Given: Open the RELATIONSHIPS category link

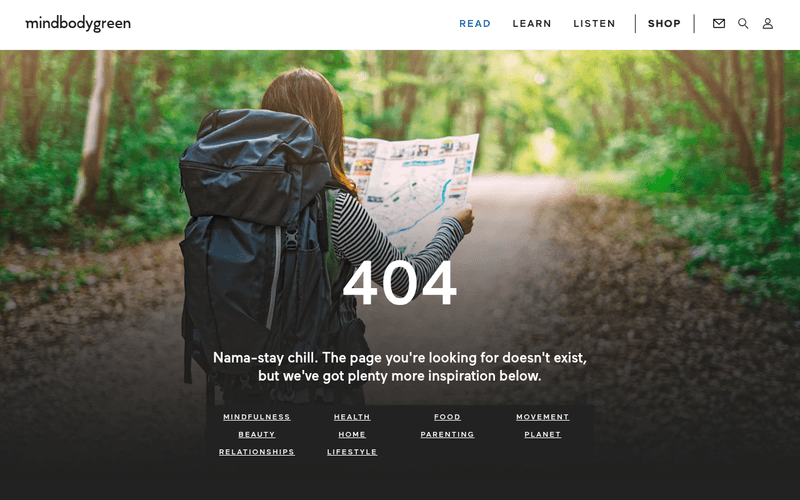Looking at the screenshot, I should (257, 452).
